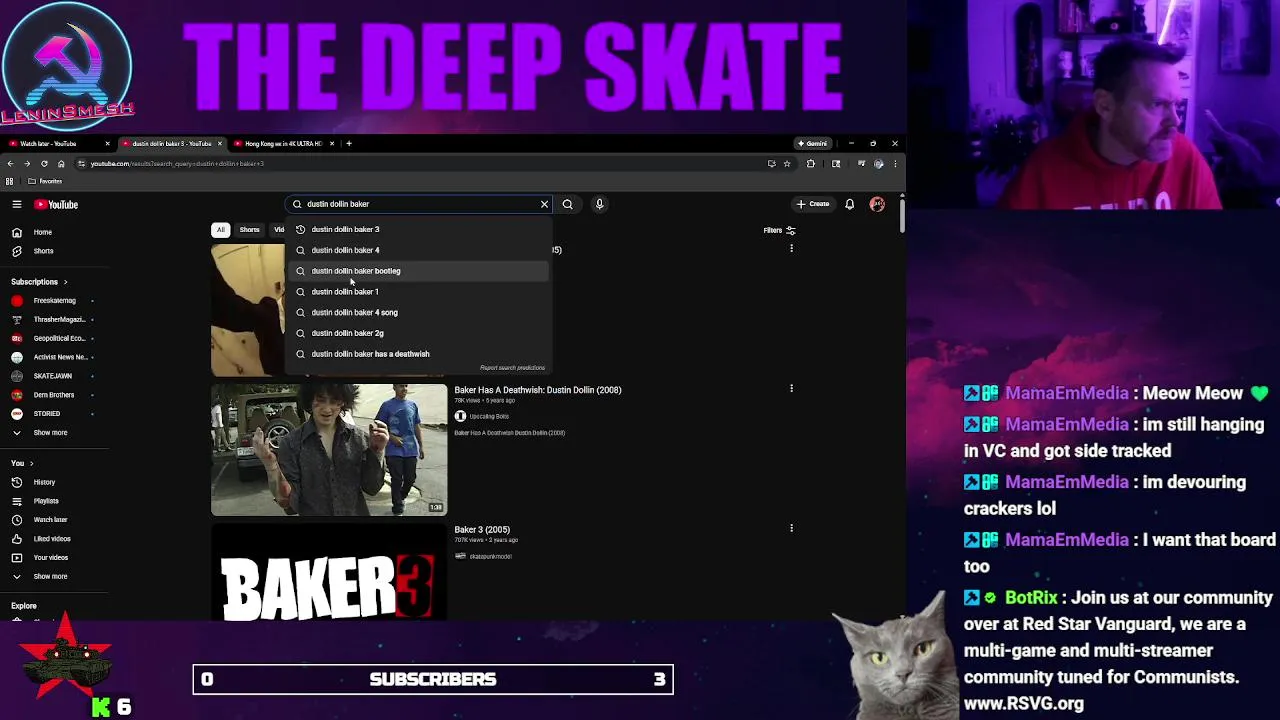Select suggestion 'dustin dollin baker 1'
Viewport: 1280px width, 720px height.
pos(418,292)
